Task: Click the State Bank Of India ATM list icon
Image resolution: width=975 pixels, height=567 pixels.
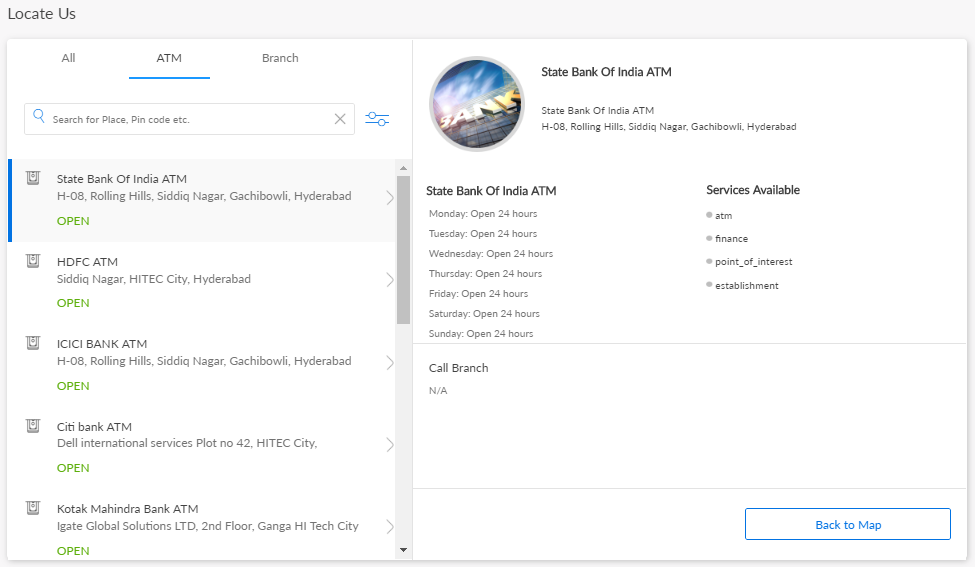Action: pyautogui.click(x=33, y=179)
